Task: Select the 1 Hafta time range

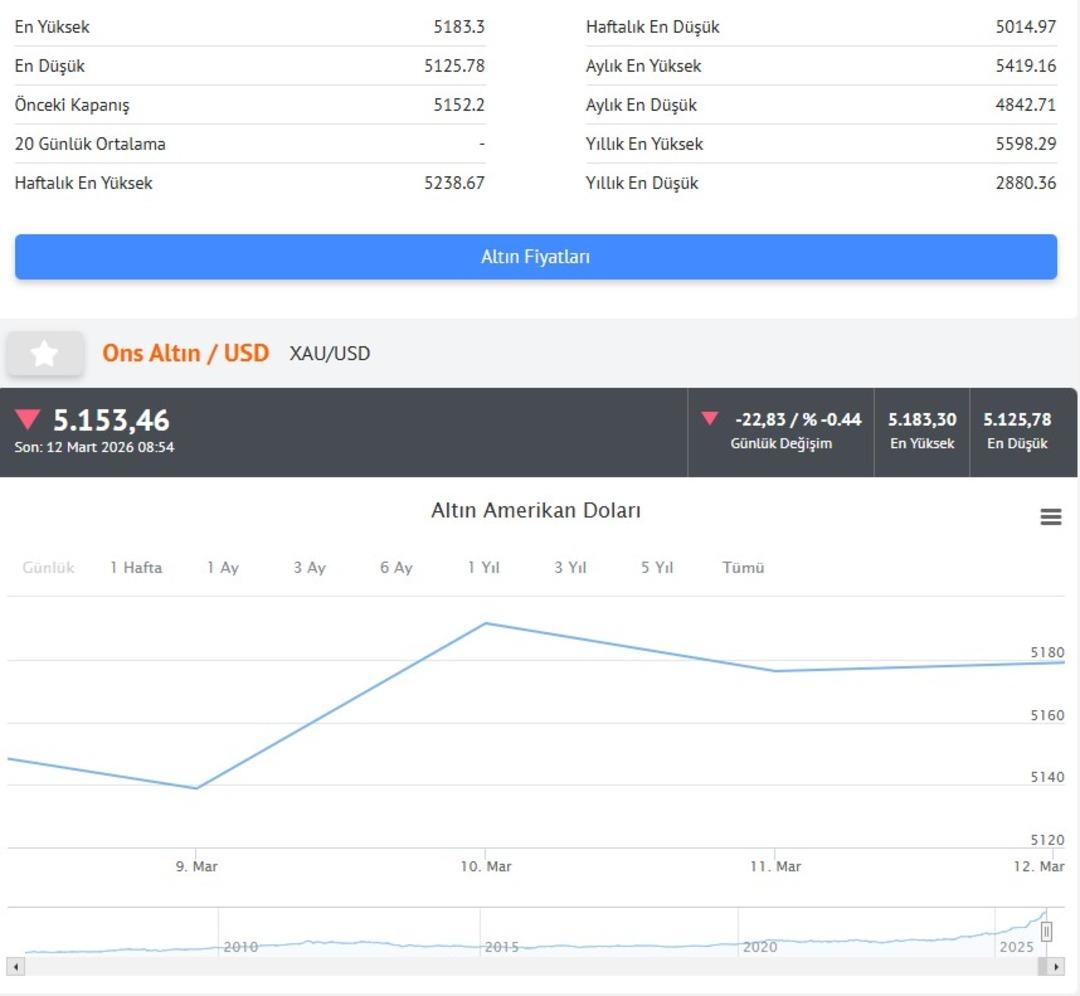Action: 136,567
